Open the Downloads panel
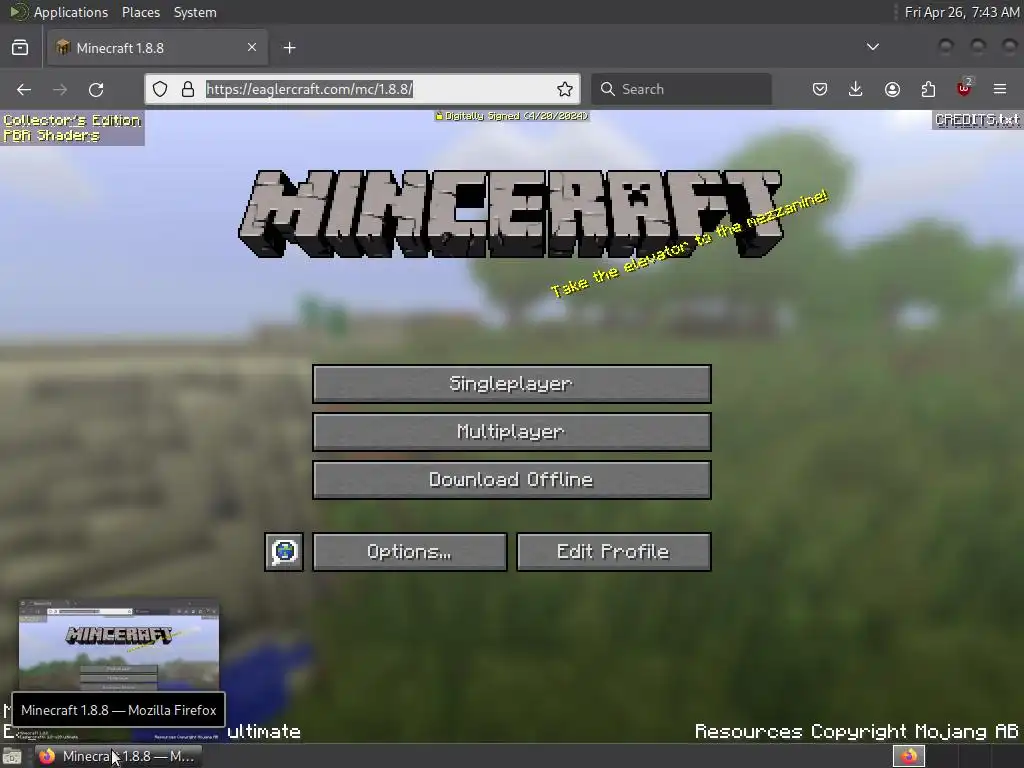This screenshot has width=1024, height=768. pos(856,89)
